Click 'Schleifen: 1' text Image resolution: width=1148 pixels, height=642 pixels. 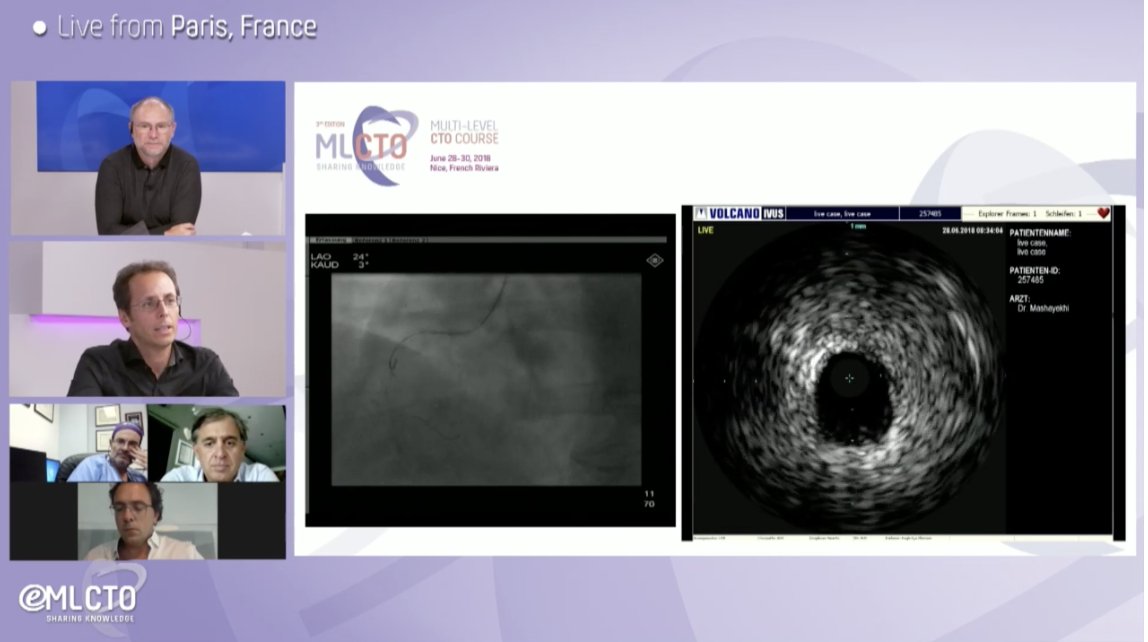coord(1064,214)
